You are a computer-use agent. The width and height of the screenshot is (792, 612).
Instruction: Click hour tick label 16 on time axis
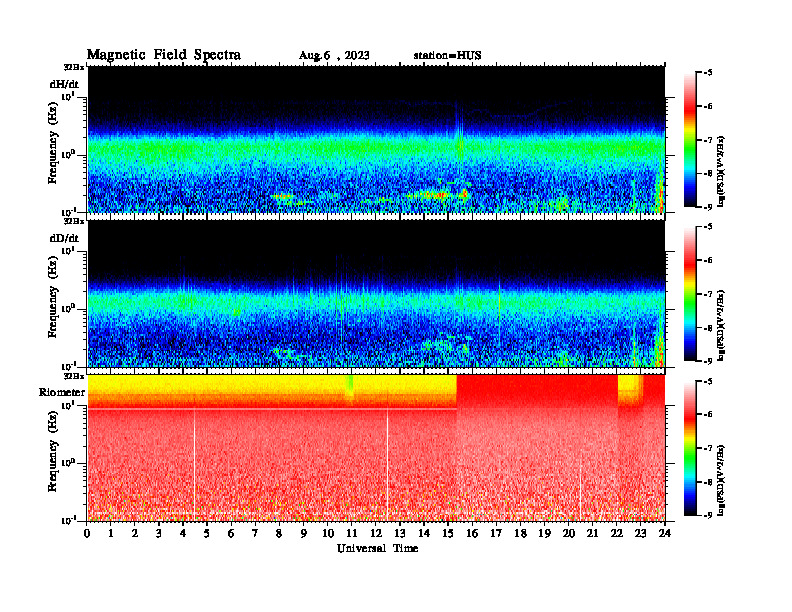(472, 533)
